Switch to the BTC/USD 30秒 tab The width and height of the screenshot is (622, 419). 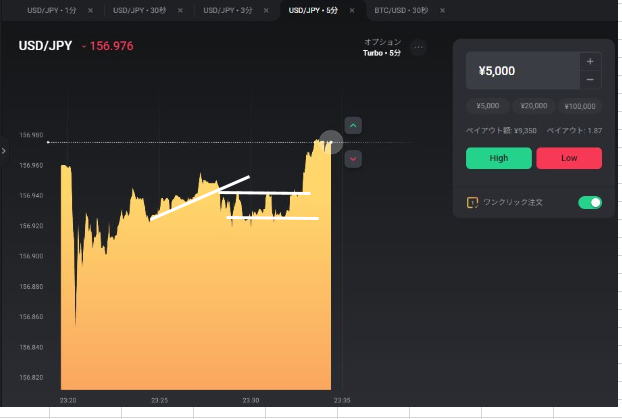398,10
